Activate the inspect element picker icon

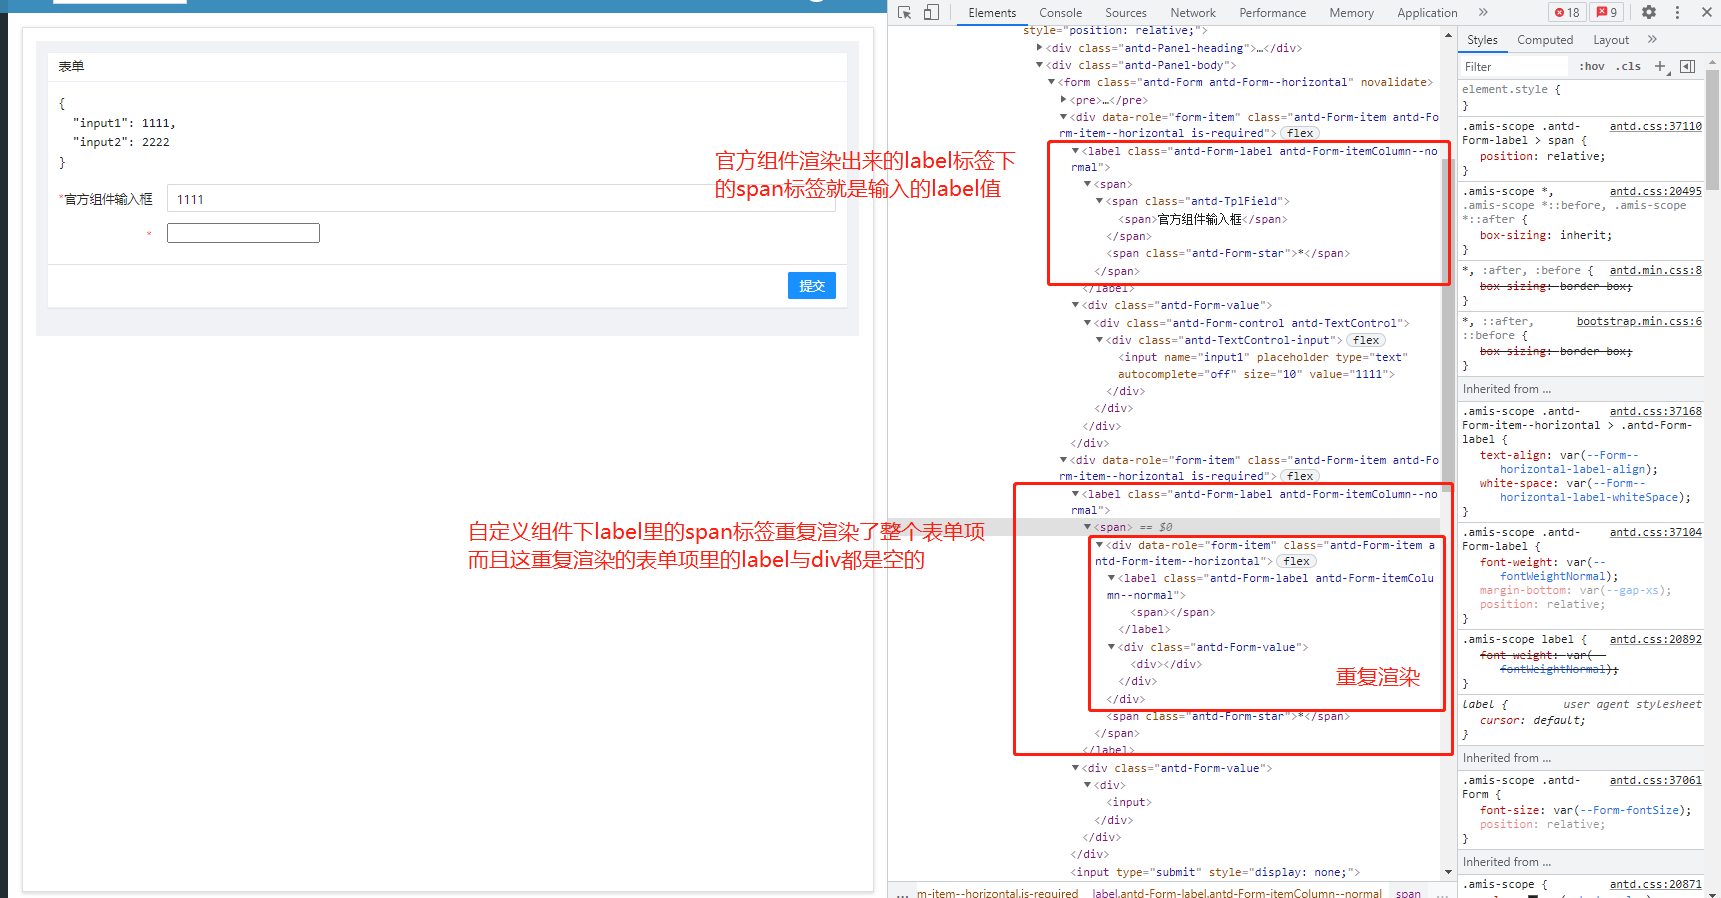tap(905, 12)
